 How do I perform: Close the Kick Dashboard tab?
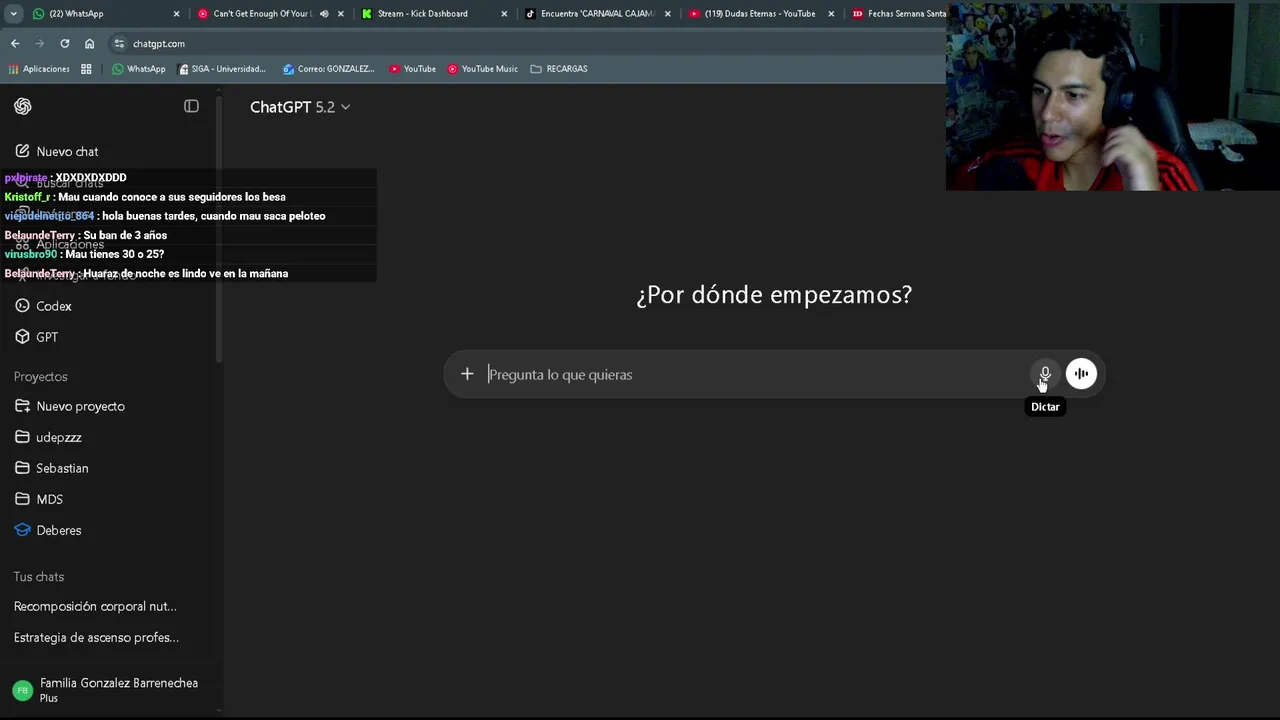(x=504, y=14)
